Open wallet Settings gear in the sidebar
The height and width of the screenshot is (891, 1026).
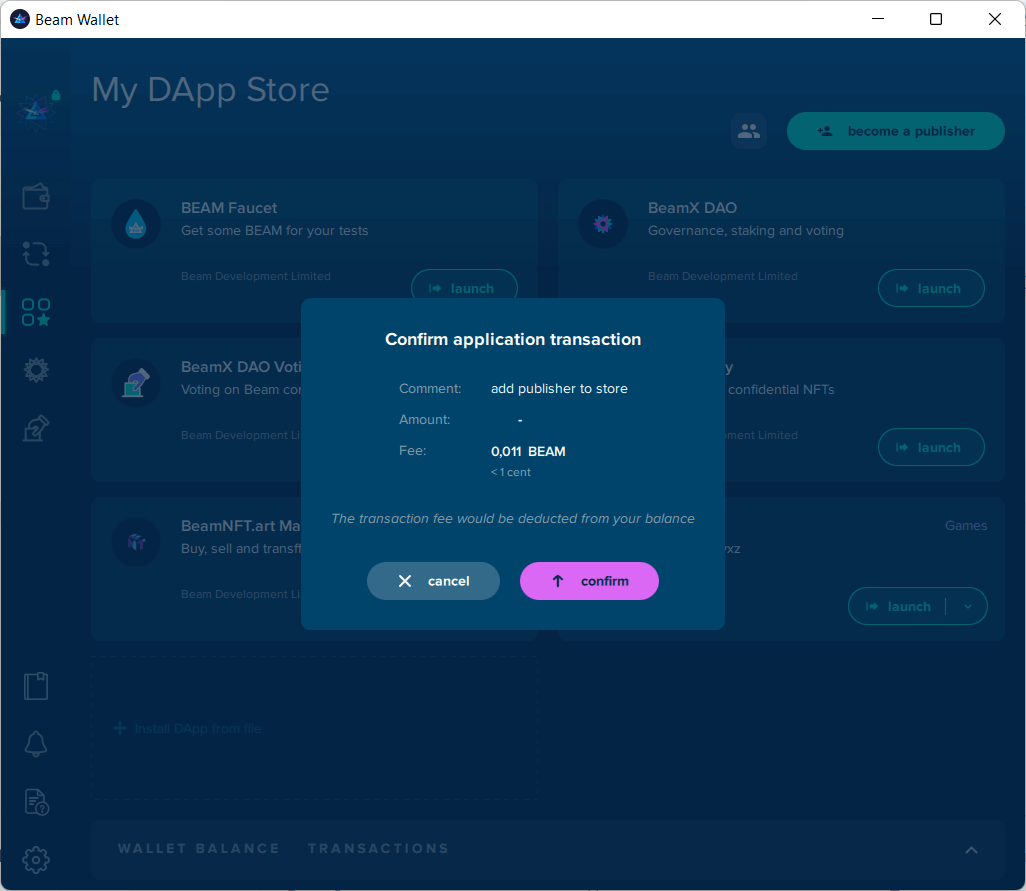36,859
